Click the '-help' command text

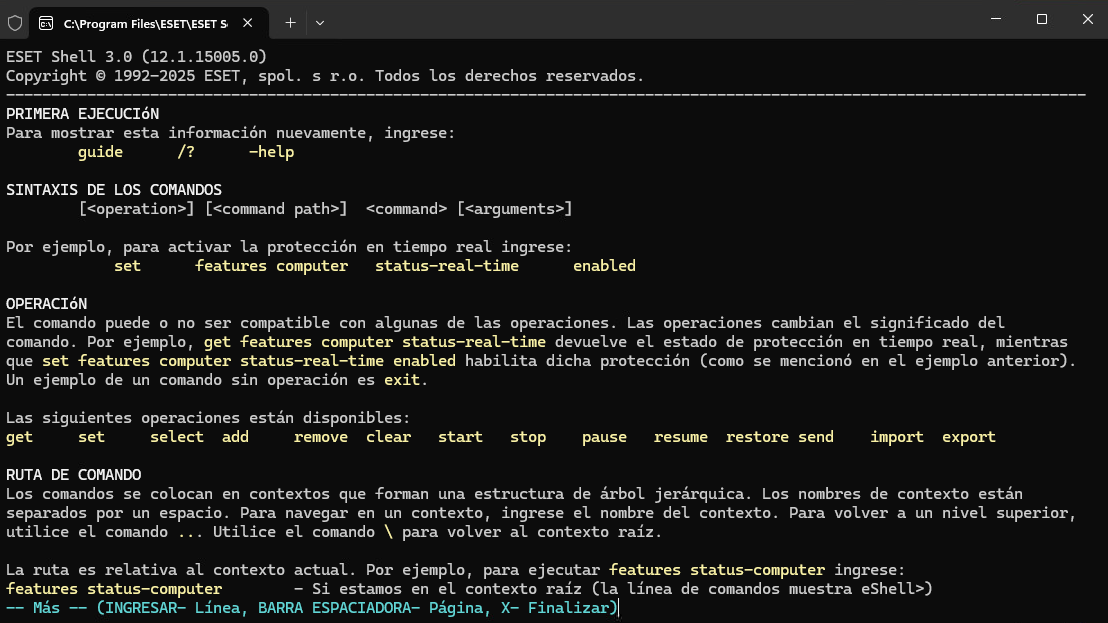271,152
